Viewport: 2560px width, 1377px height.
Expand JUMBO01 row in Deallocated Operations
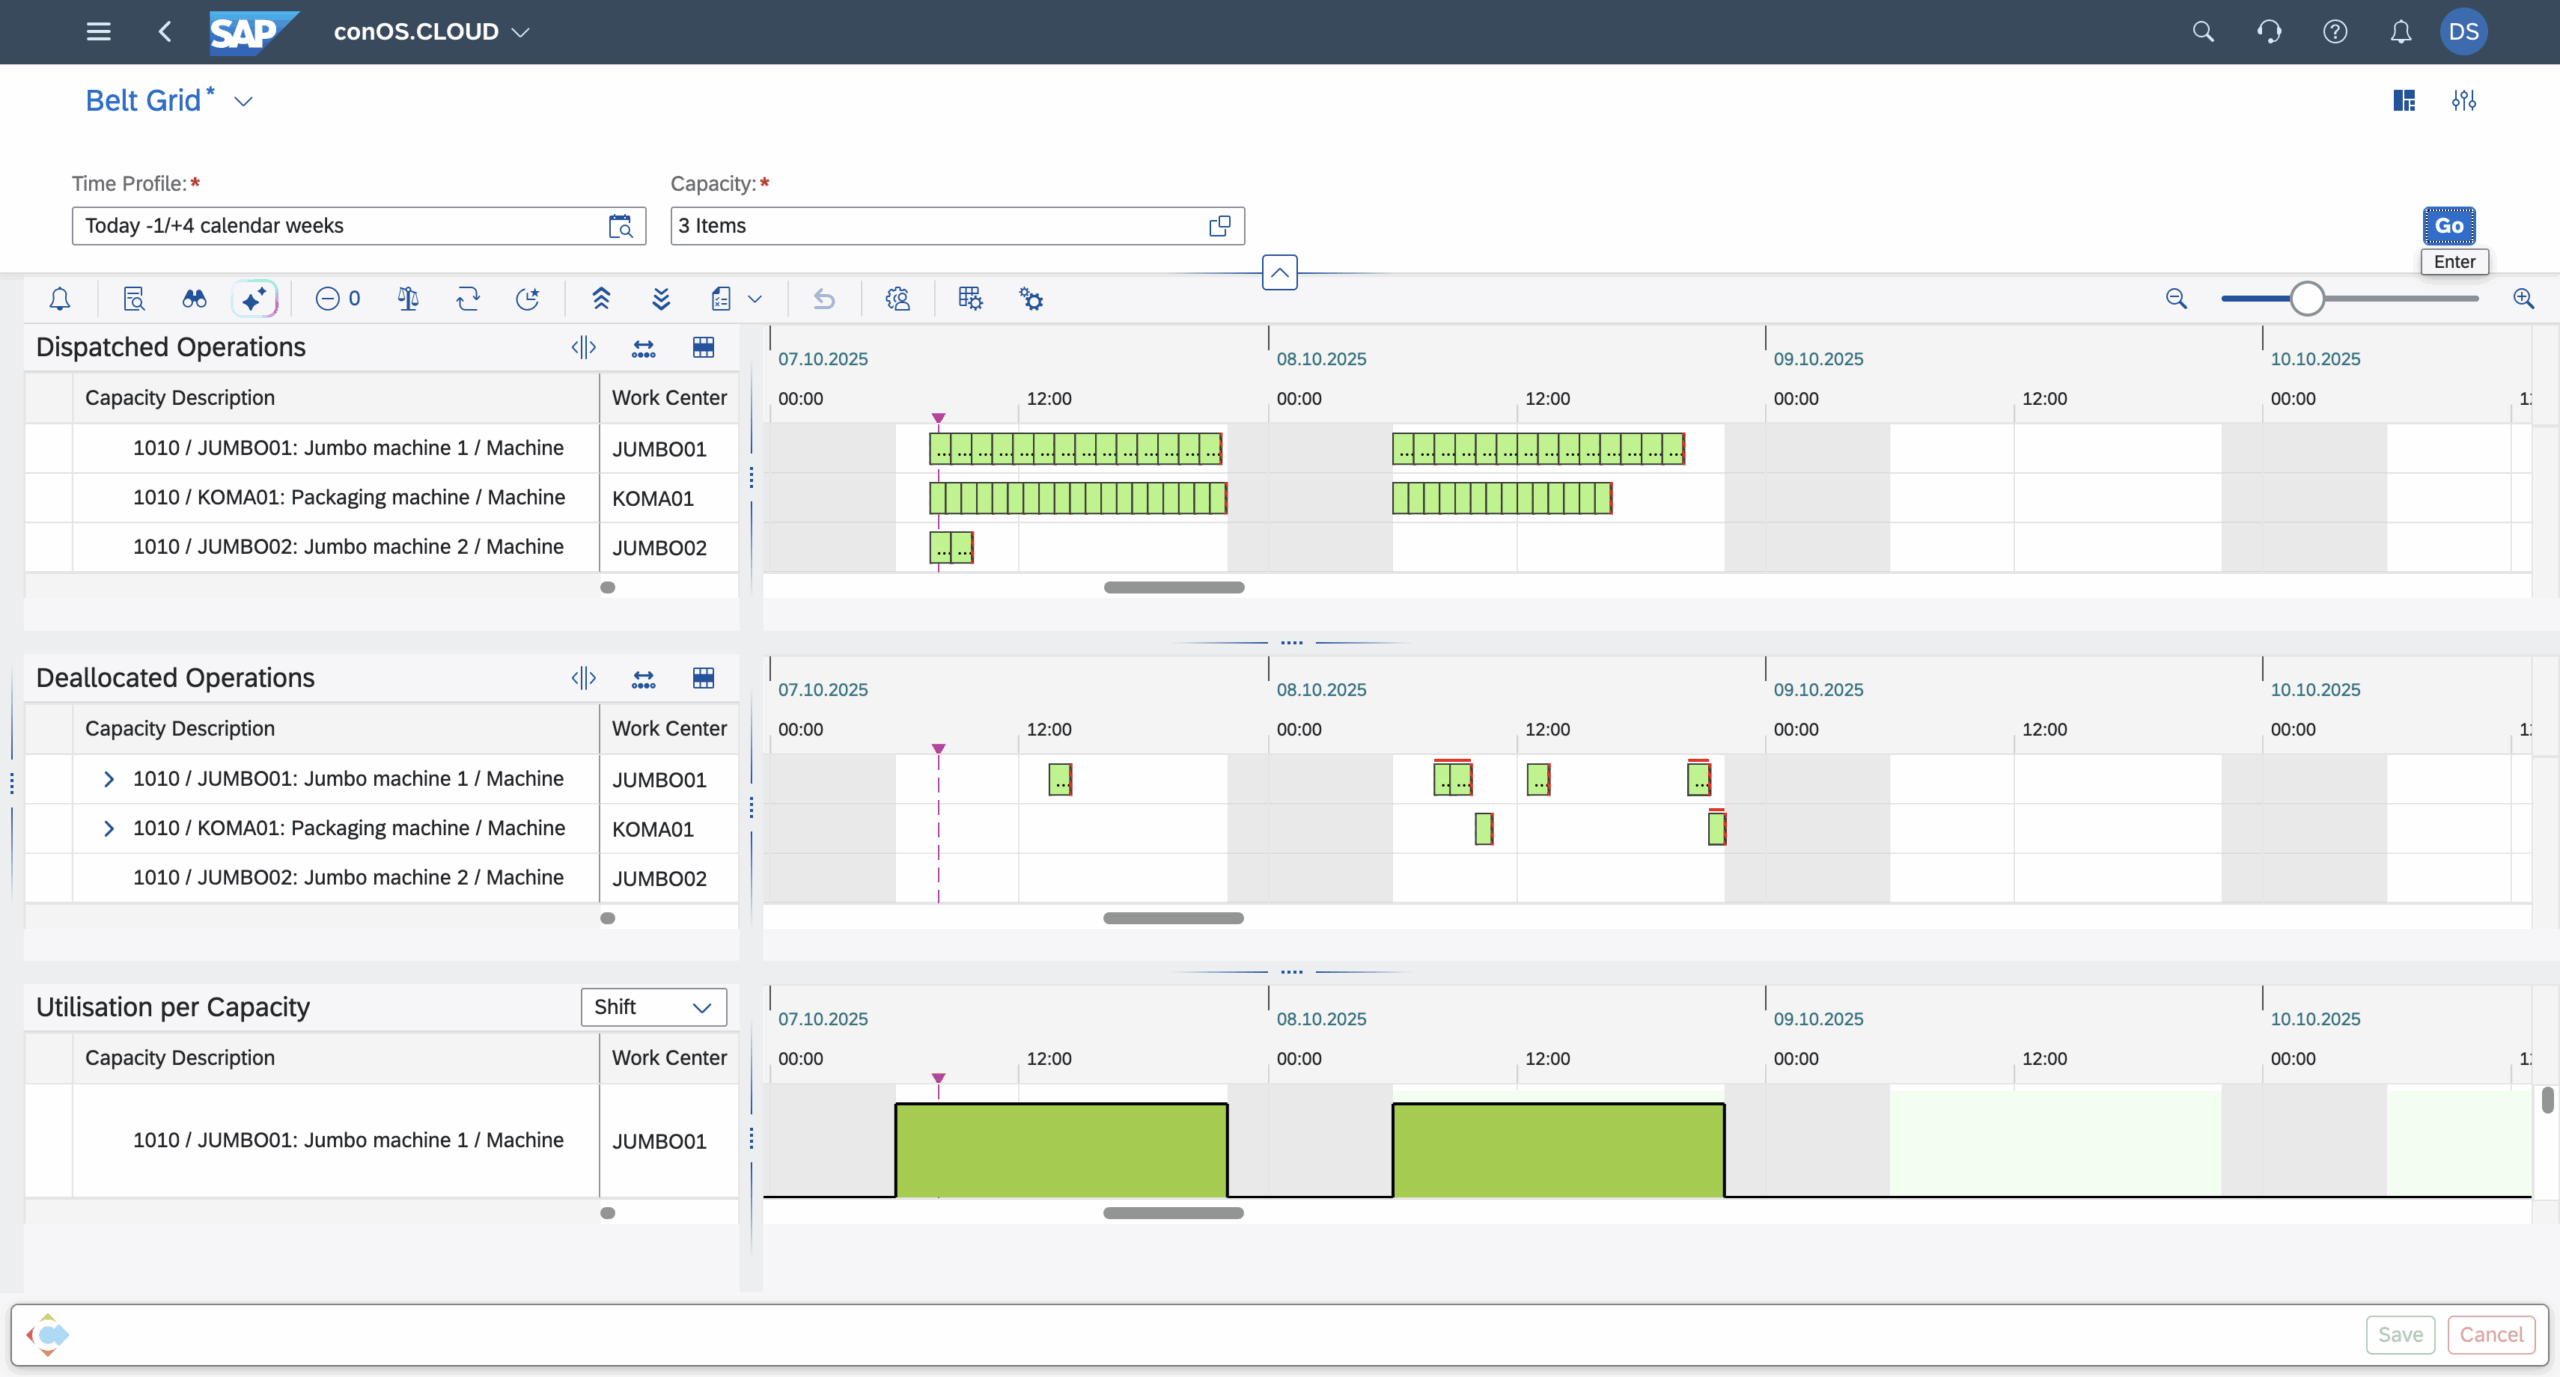[109, 779]
